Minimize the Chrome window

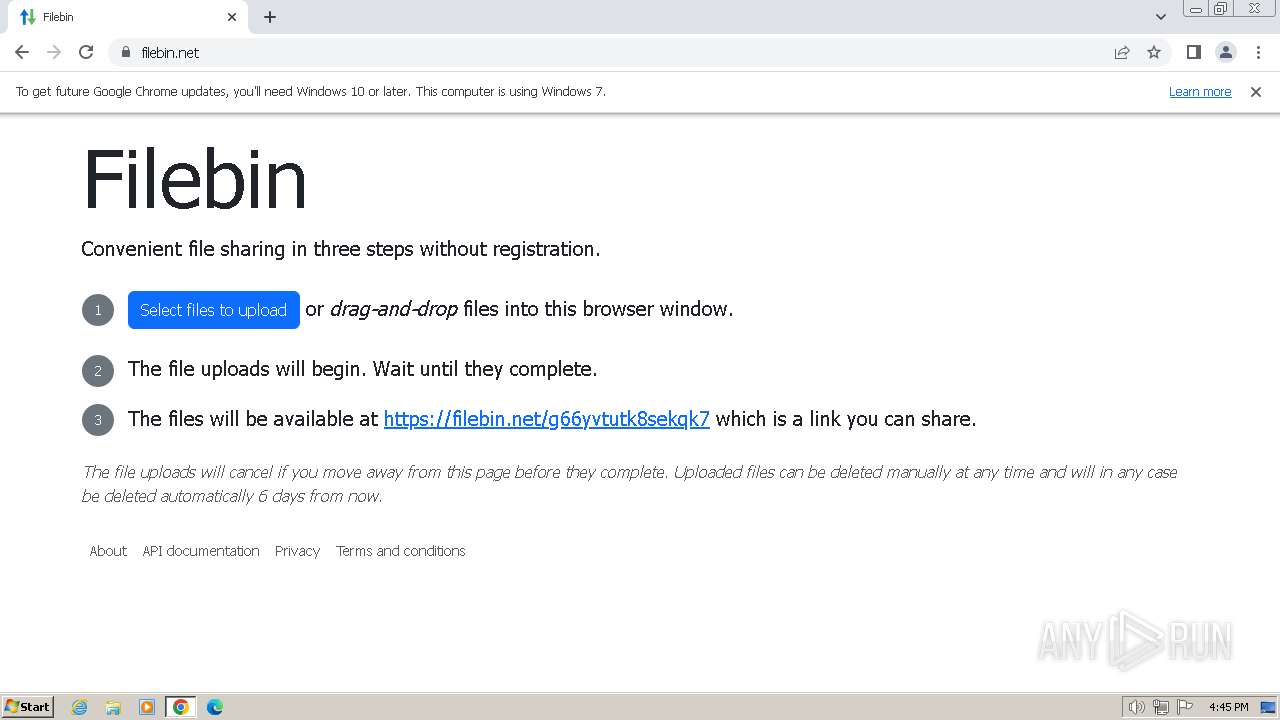(x=1196, y=9)
